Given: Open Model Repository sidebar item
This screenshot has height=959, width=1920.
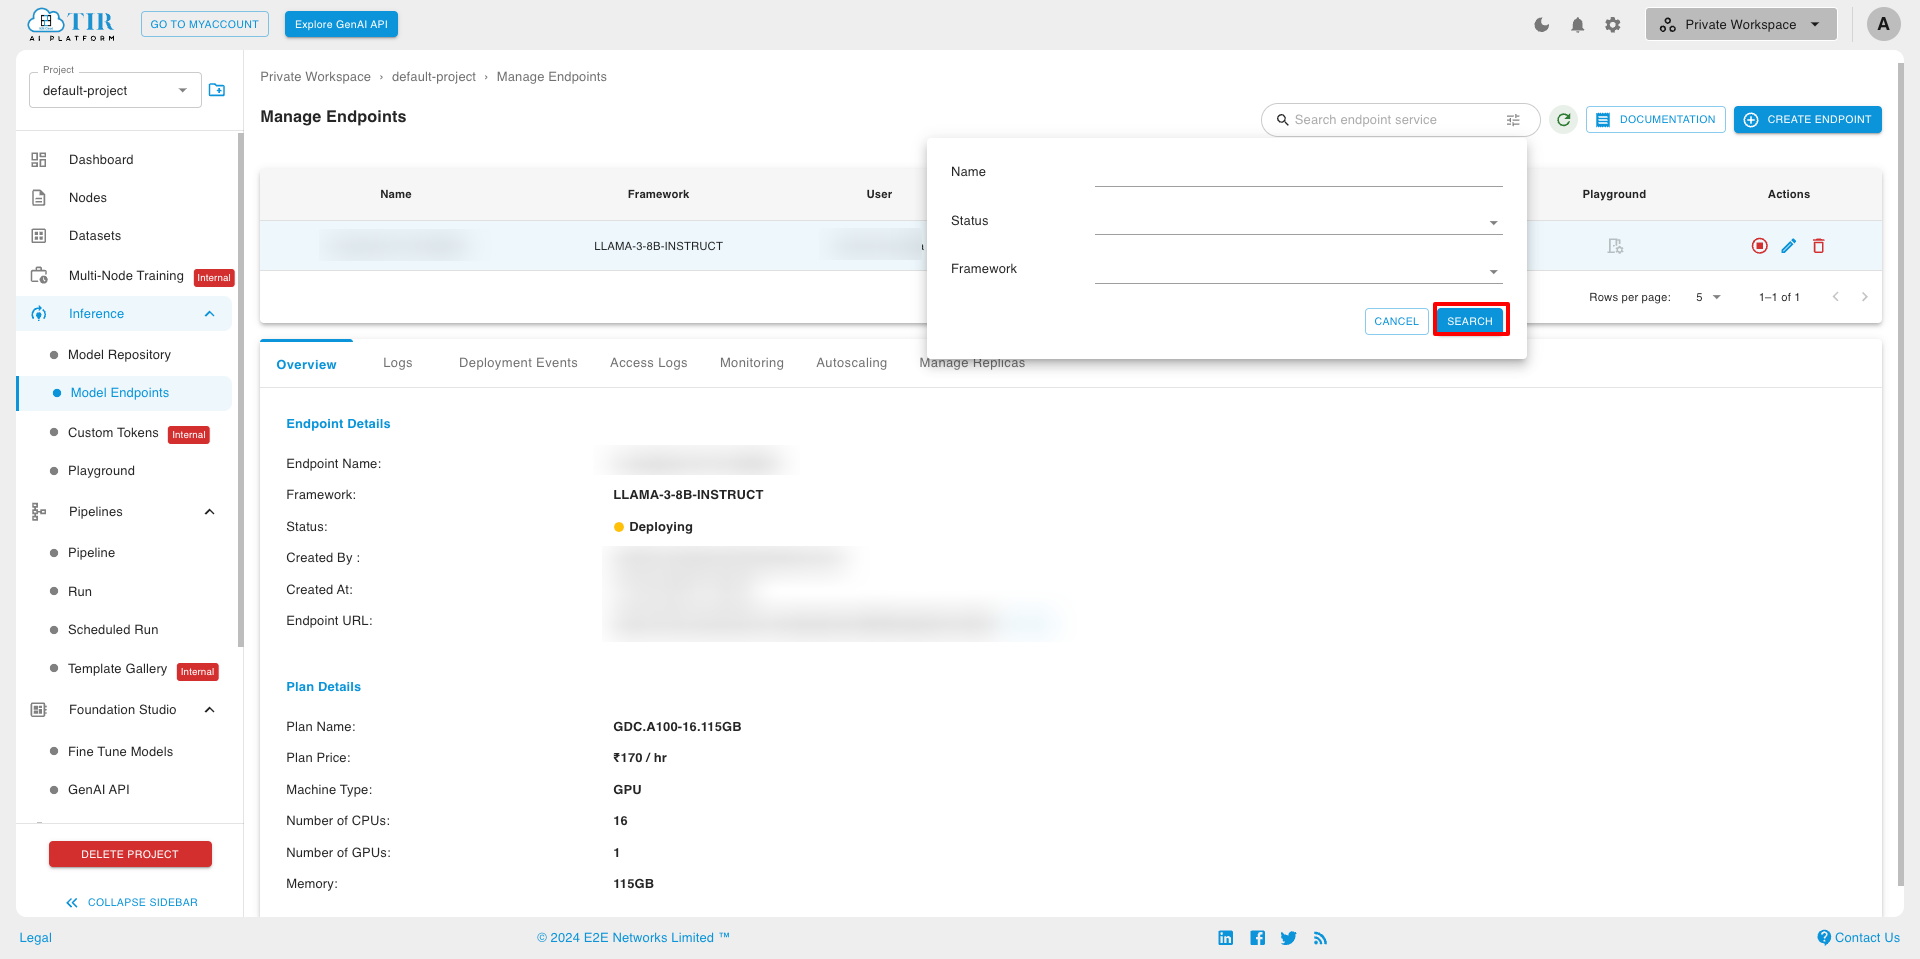Looking at the screenshot, I should point(119,355).
